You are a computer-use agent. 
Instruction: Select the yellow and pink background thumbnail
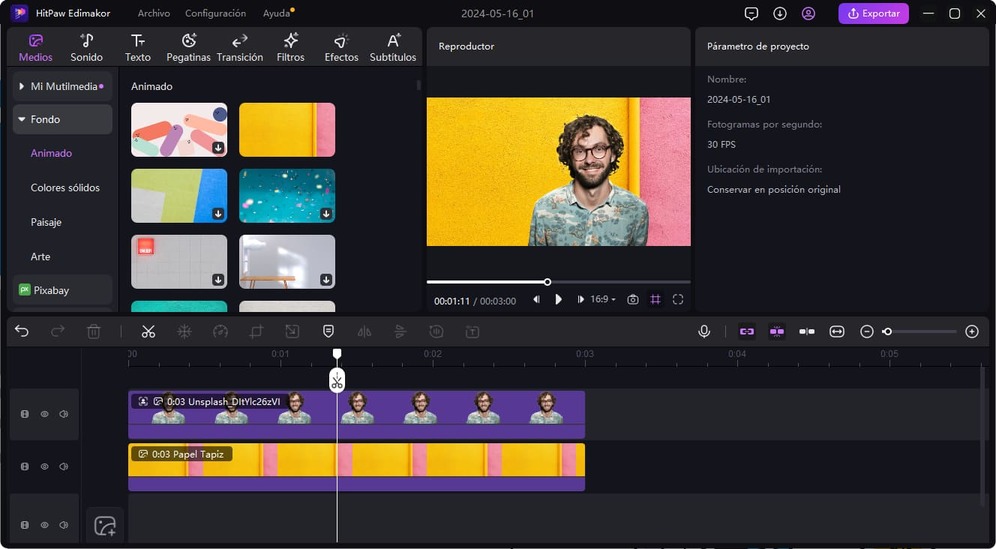[287, 130]
